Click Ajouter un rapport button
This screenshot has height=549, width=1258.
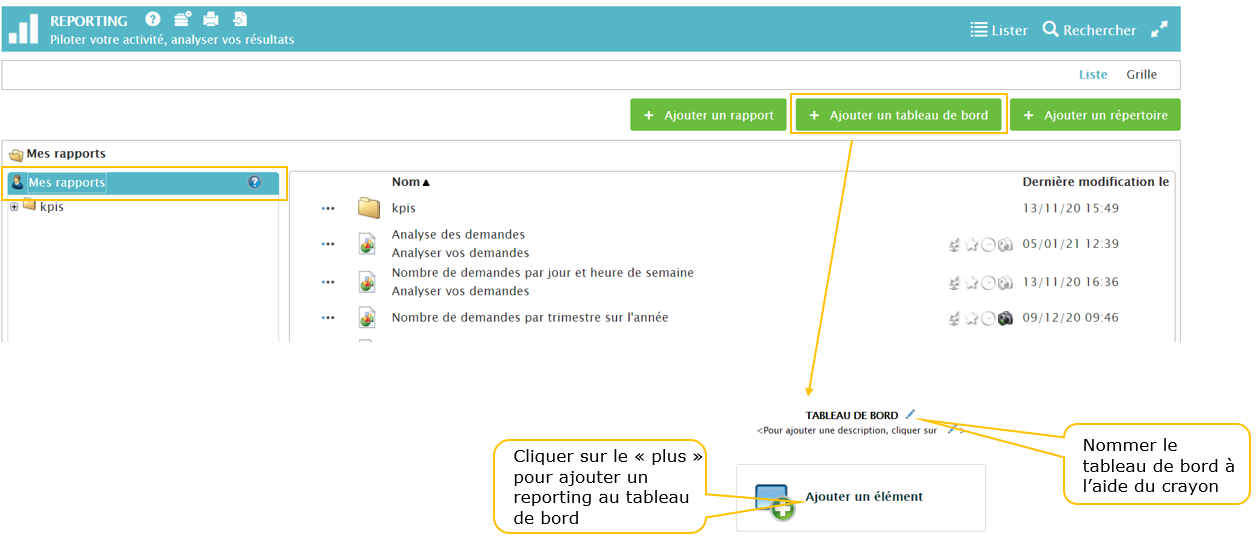[709, 115]
